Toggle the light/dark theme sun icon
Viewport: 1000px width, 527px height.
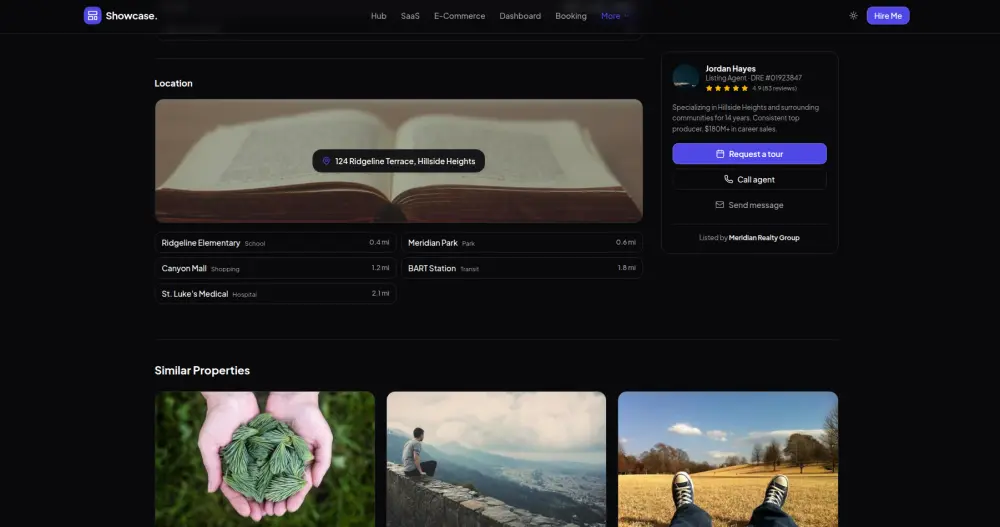pyautogui.click(x=853, y=15)
